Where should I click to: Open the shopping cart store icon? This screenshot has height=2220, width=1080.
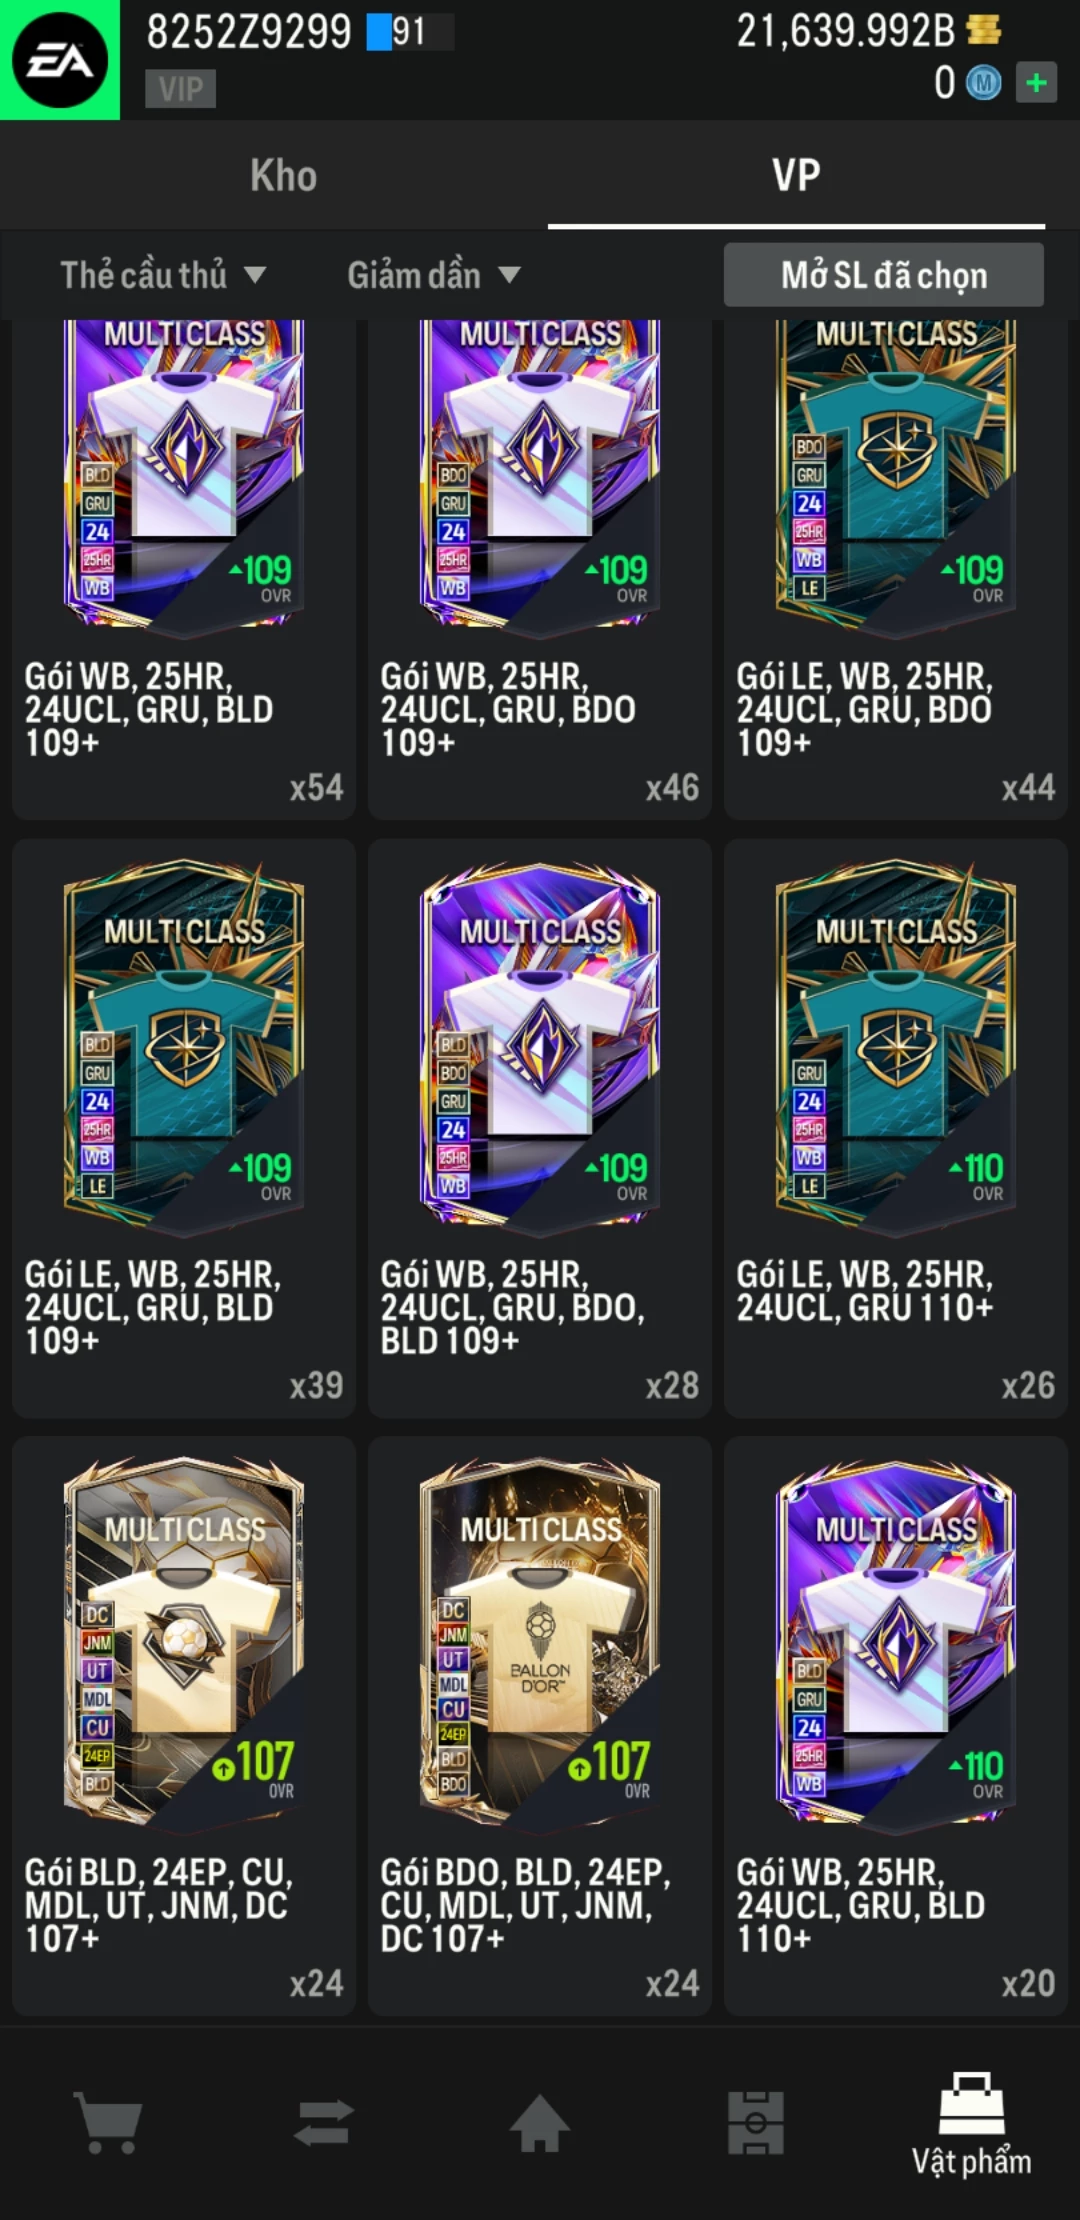[108, 2122]
